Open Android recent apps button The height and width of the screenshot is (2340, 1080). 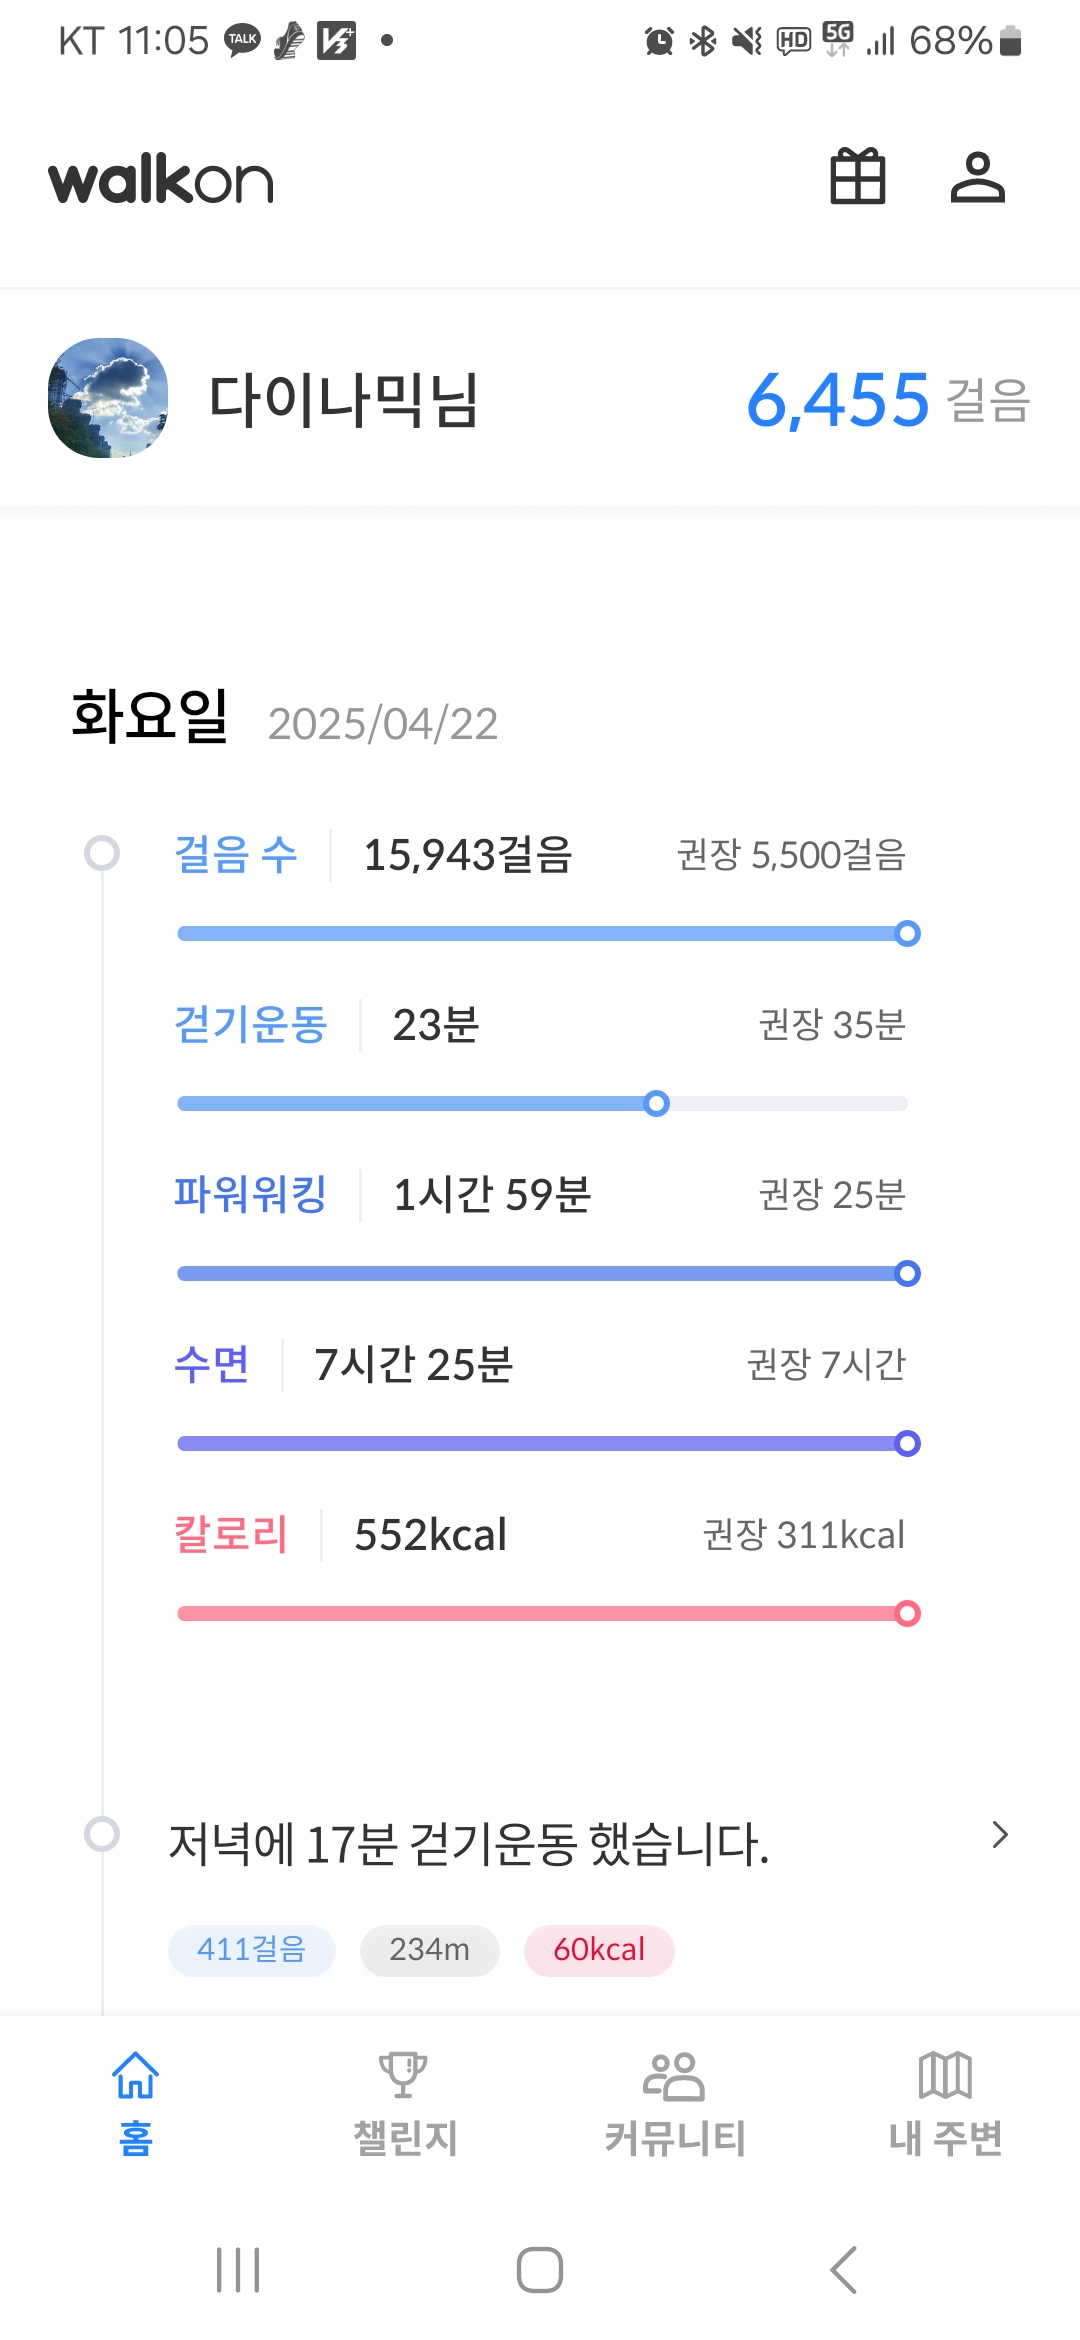click(238, 2270)
